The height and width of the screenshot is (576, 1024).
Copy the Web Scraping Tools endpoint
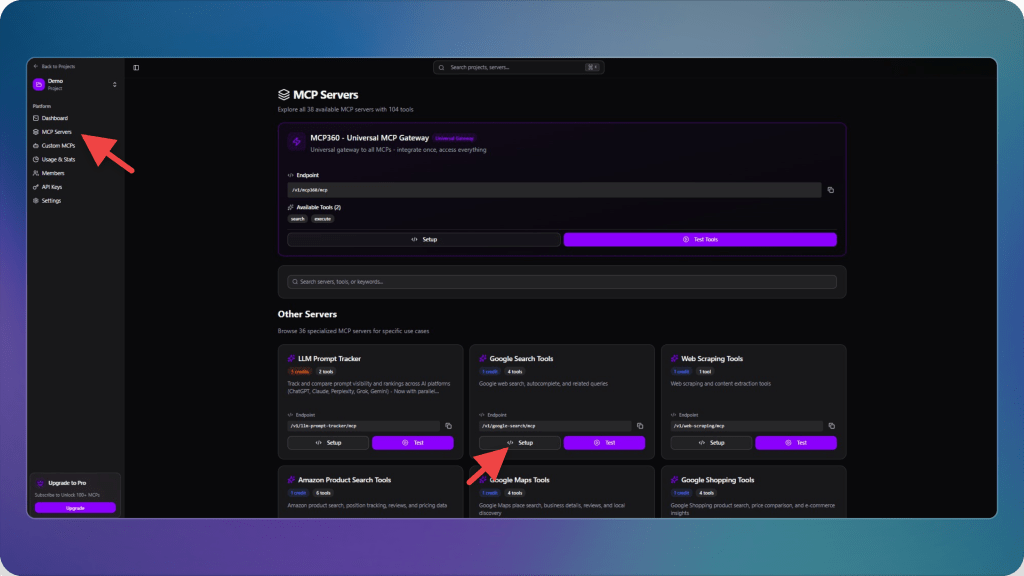click(831, 426)
